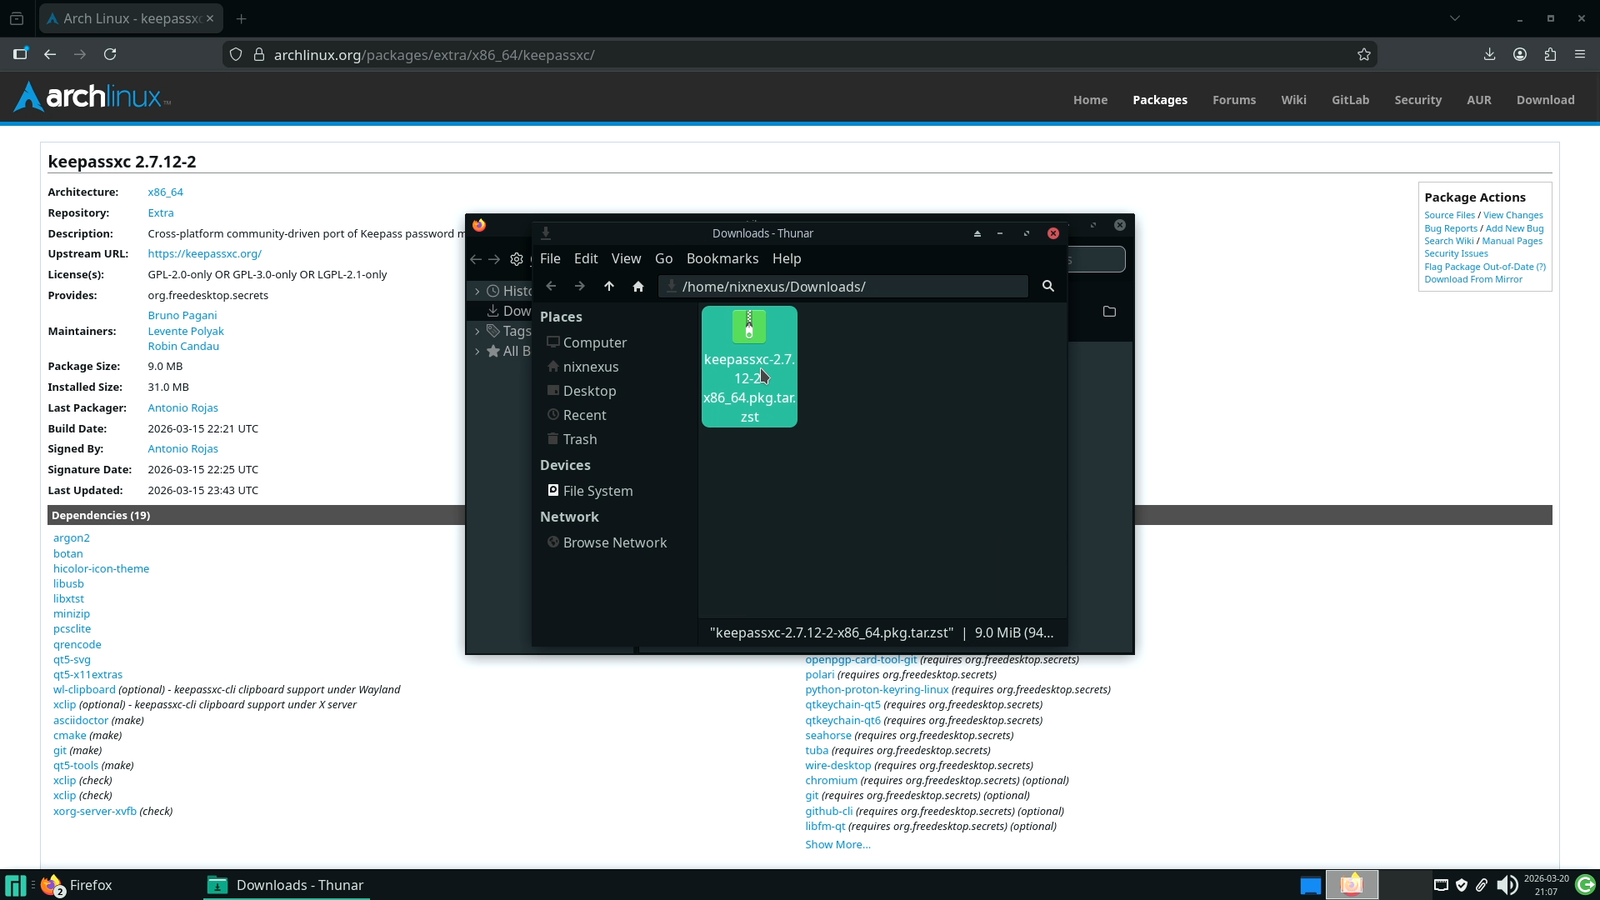Image resolution: width=1600 pixels, height=900 pixels.
Task: Click x86_64 architecture link
Action: click(x=165, y=192)
